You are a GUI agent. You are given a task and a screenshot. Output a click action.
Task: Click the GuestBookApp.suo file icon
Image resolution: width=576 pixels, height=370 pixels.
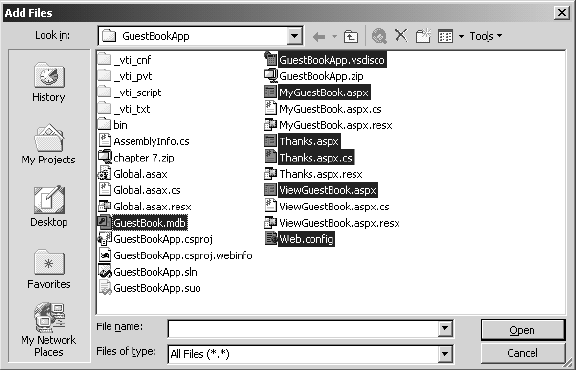tap(105, 288)
